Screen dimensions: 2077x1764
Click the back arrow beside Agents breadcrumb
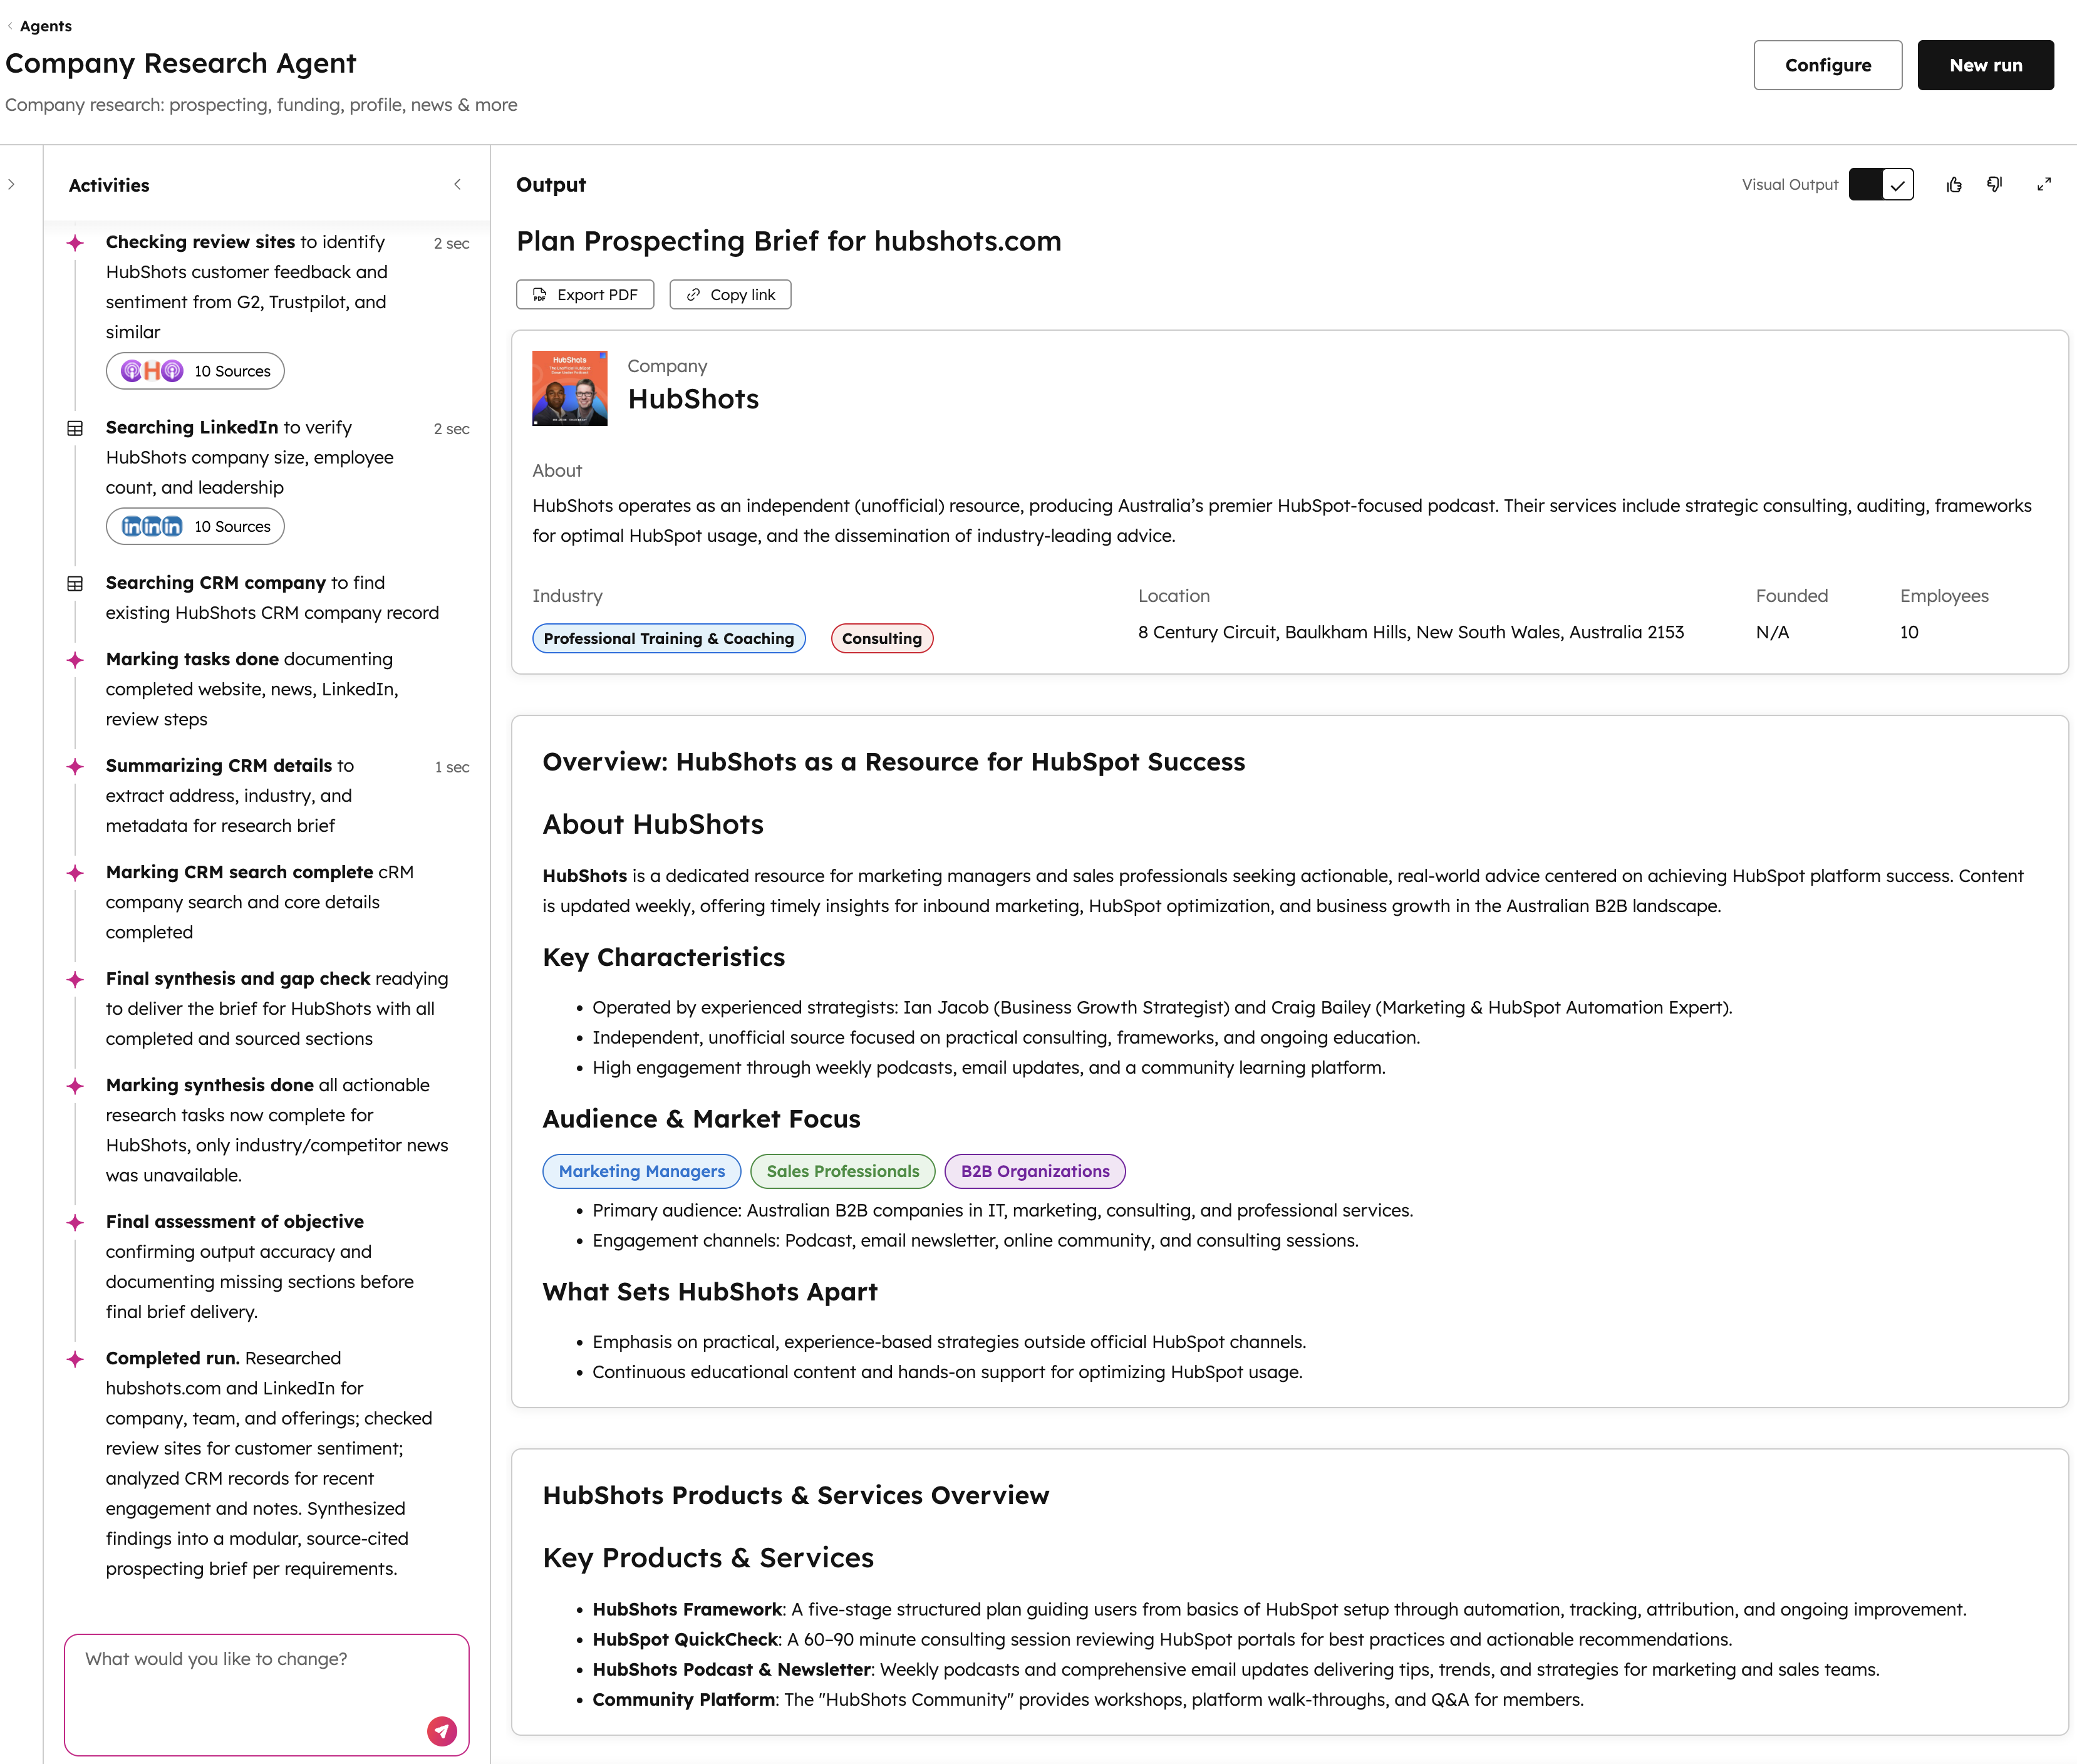click(x=11, y=26)
